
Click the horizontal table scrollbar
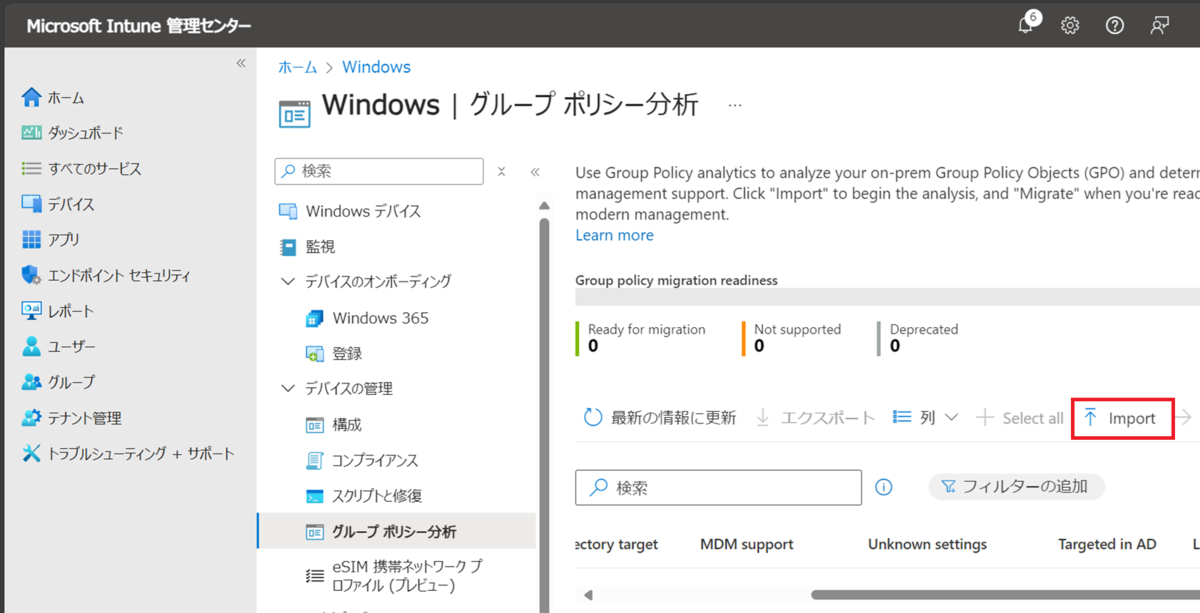tap(1005, 595)
